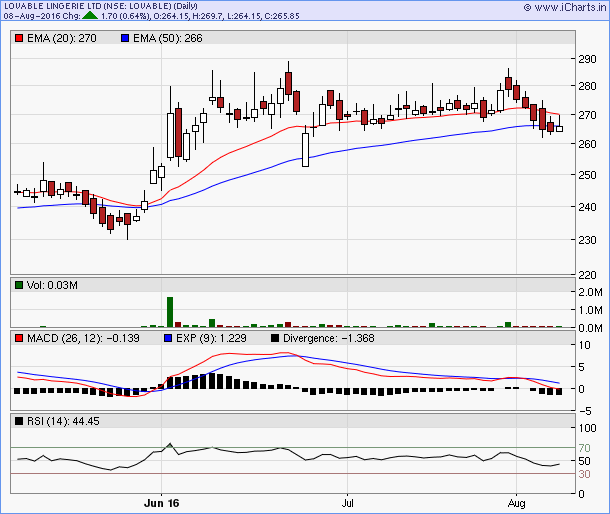610x514 pixels.
Task: Click the 'EMA (20): 270' label
Action: pyautogui.click(x=62, y=38)
